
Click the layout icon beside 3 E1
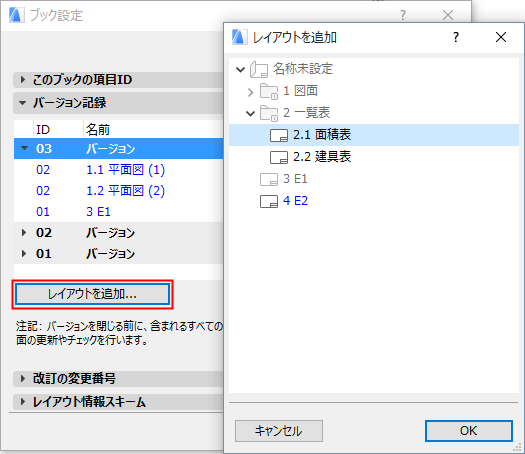coord(269,179)
